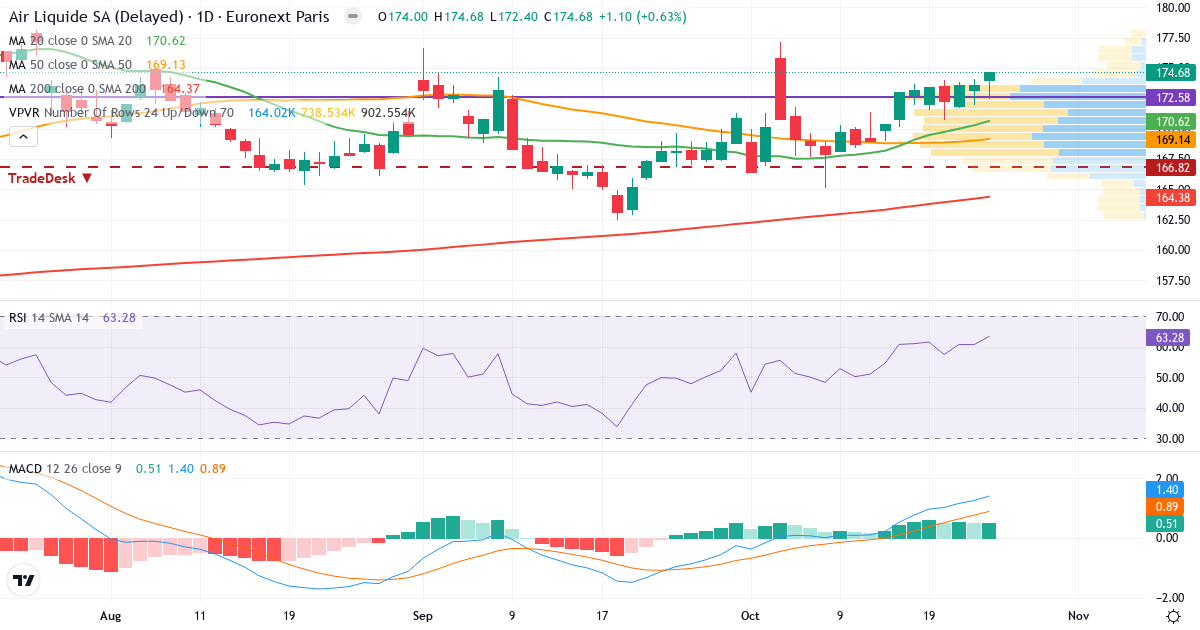Click the change value +1.10 (+0.63%)

click(641, 17)
